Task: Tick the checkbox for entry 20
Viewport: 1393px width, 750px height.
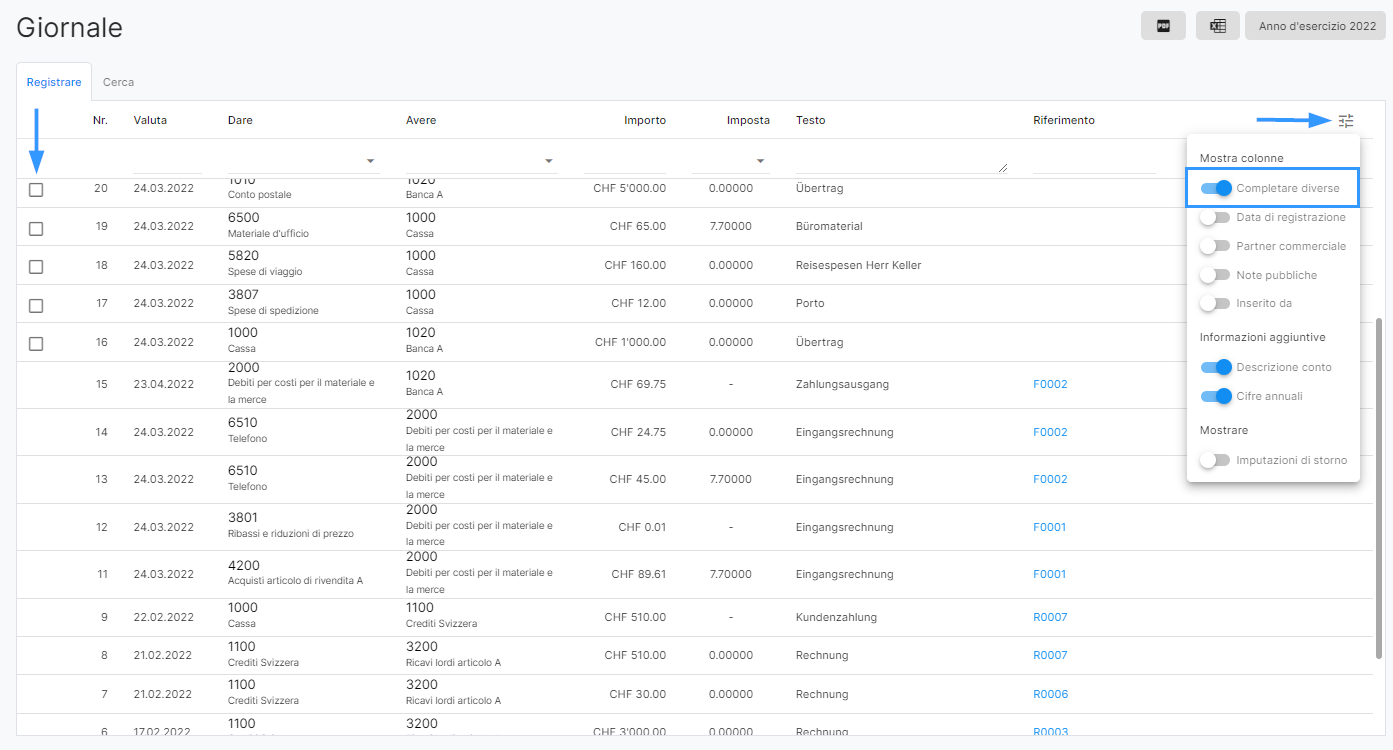Action: 36,190
